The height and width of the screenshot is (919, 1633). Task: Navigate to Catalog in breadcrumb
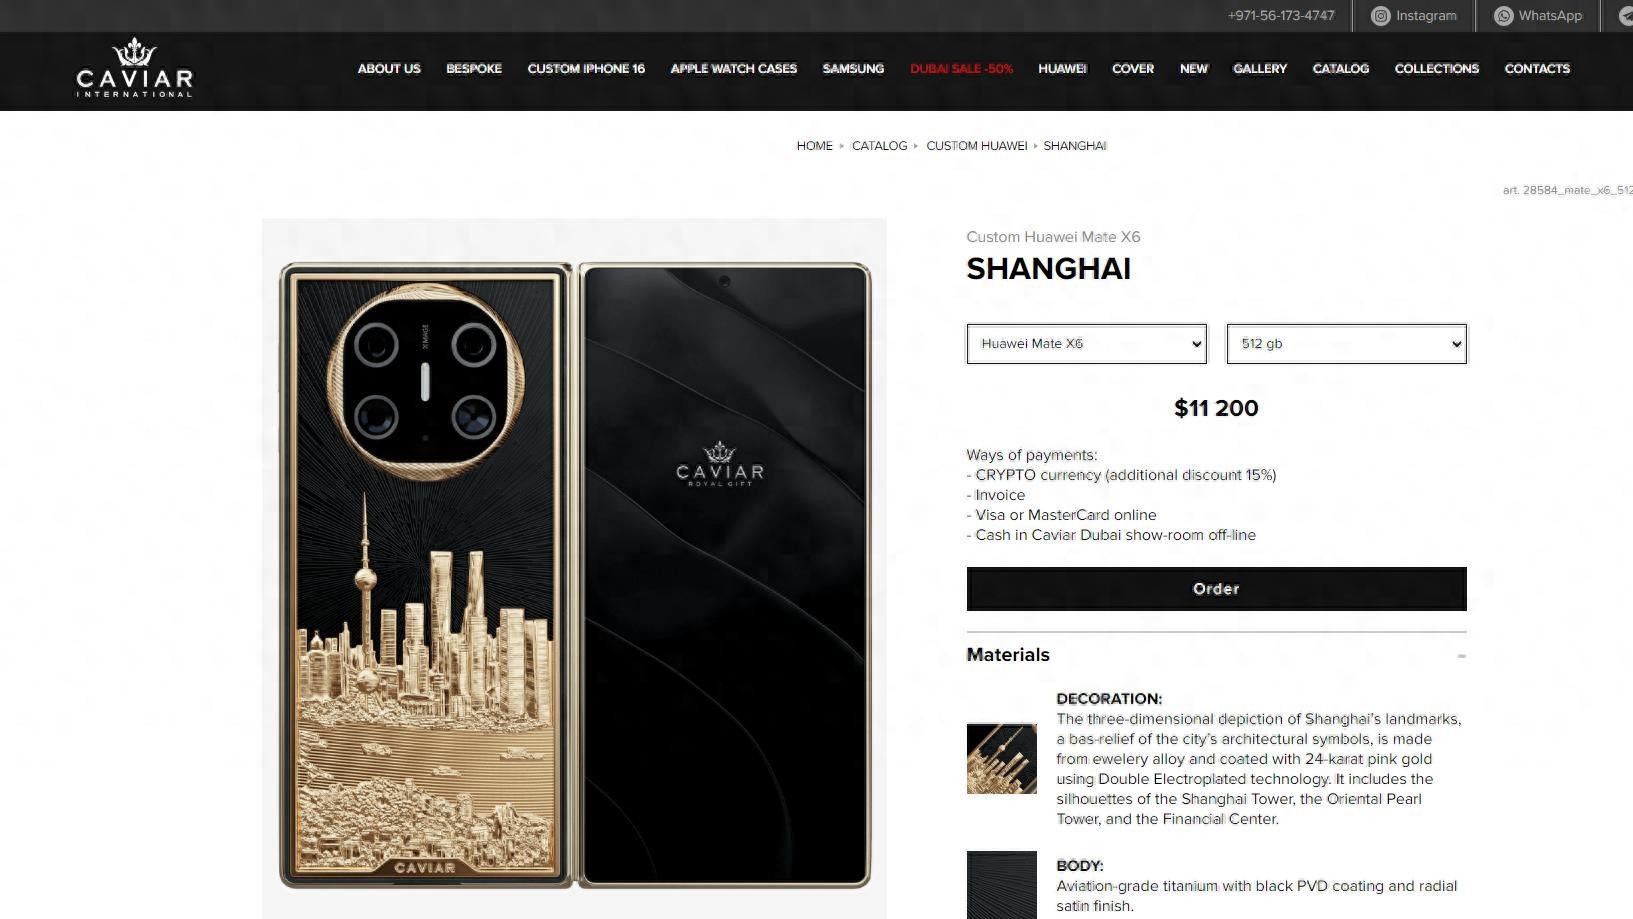coord(879,146)
